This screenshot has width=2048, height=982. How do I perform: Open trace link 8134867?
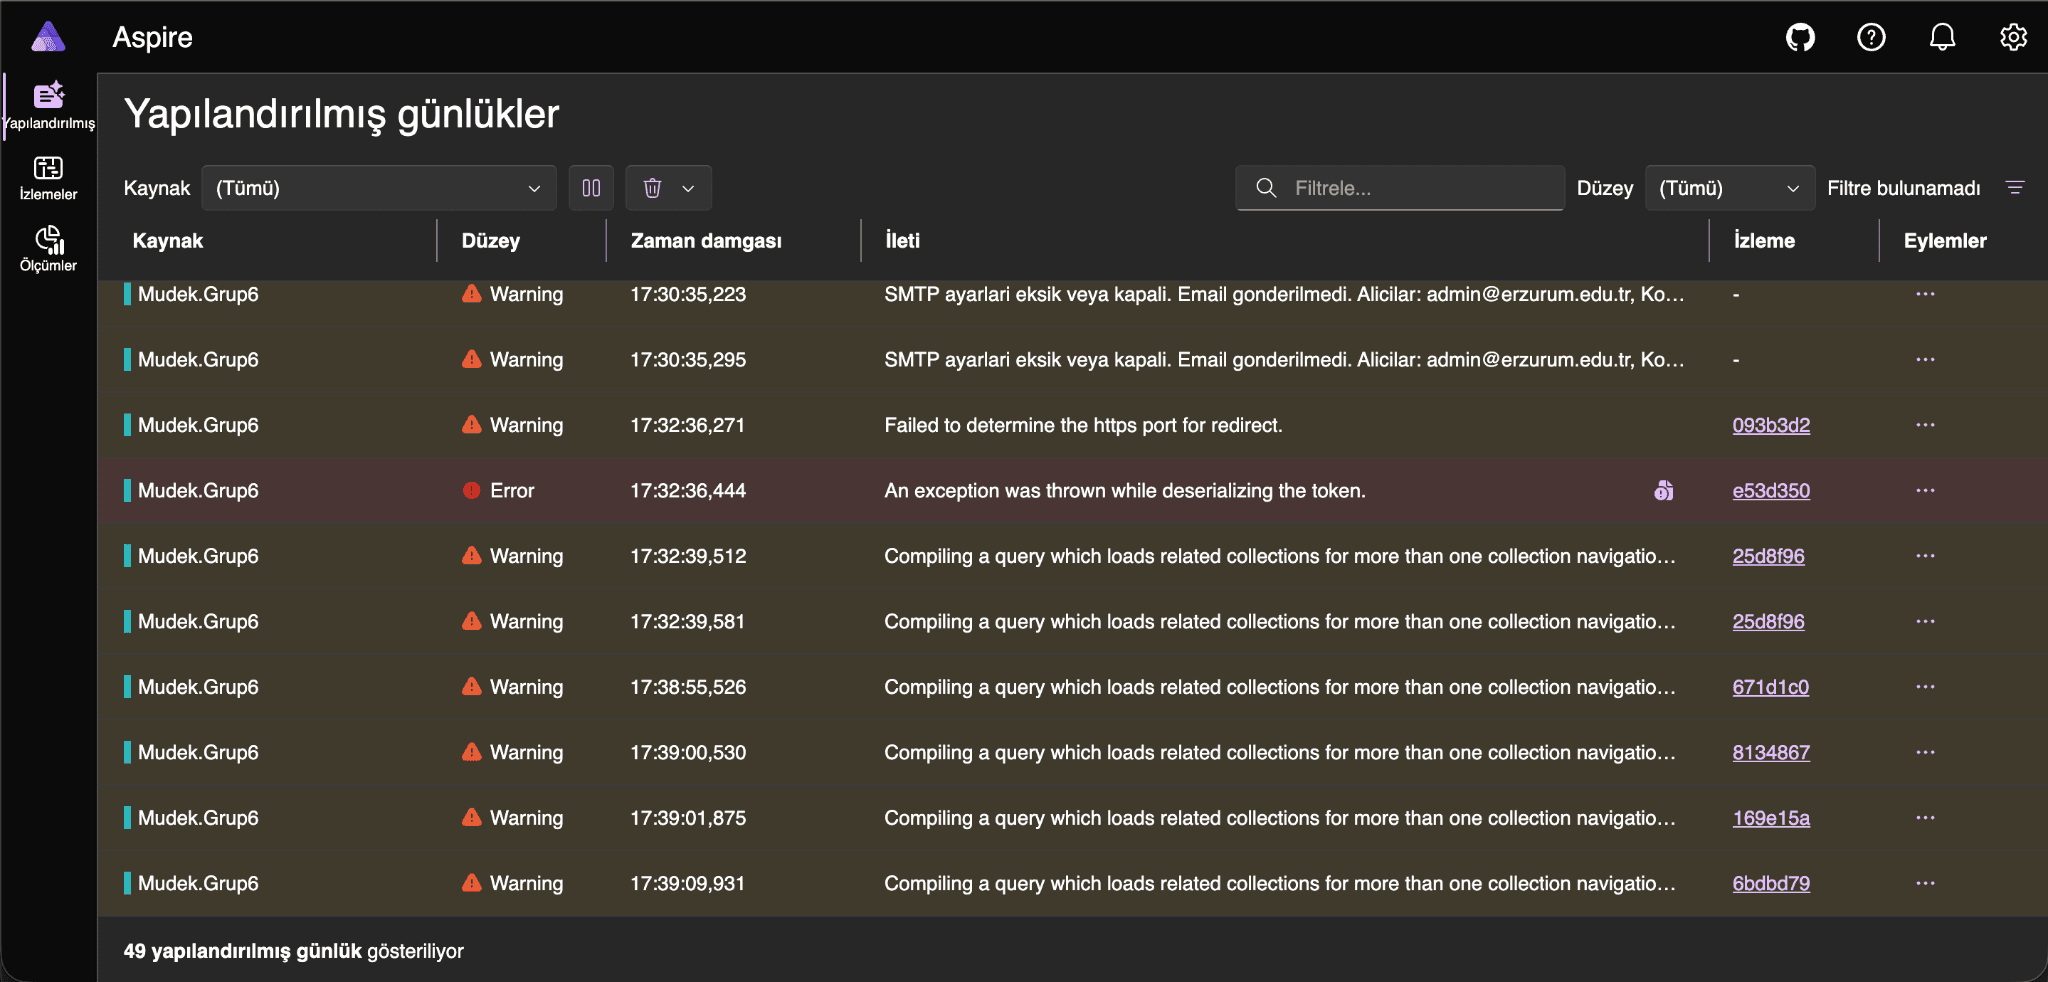(x=1771, y=753)
